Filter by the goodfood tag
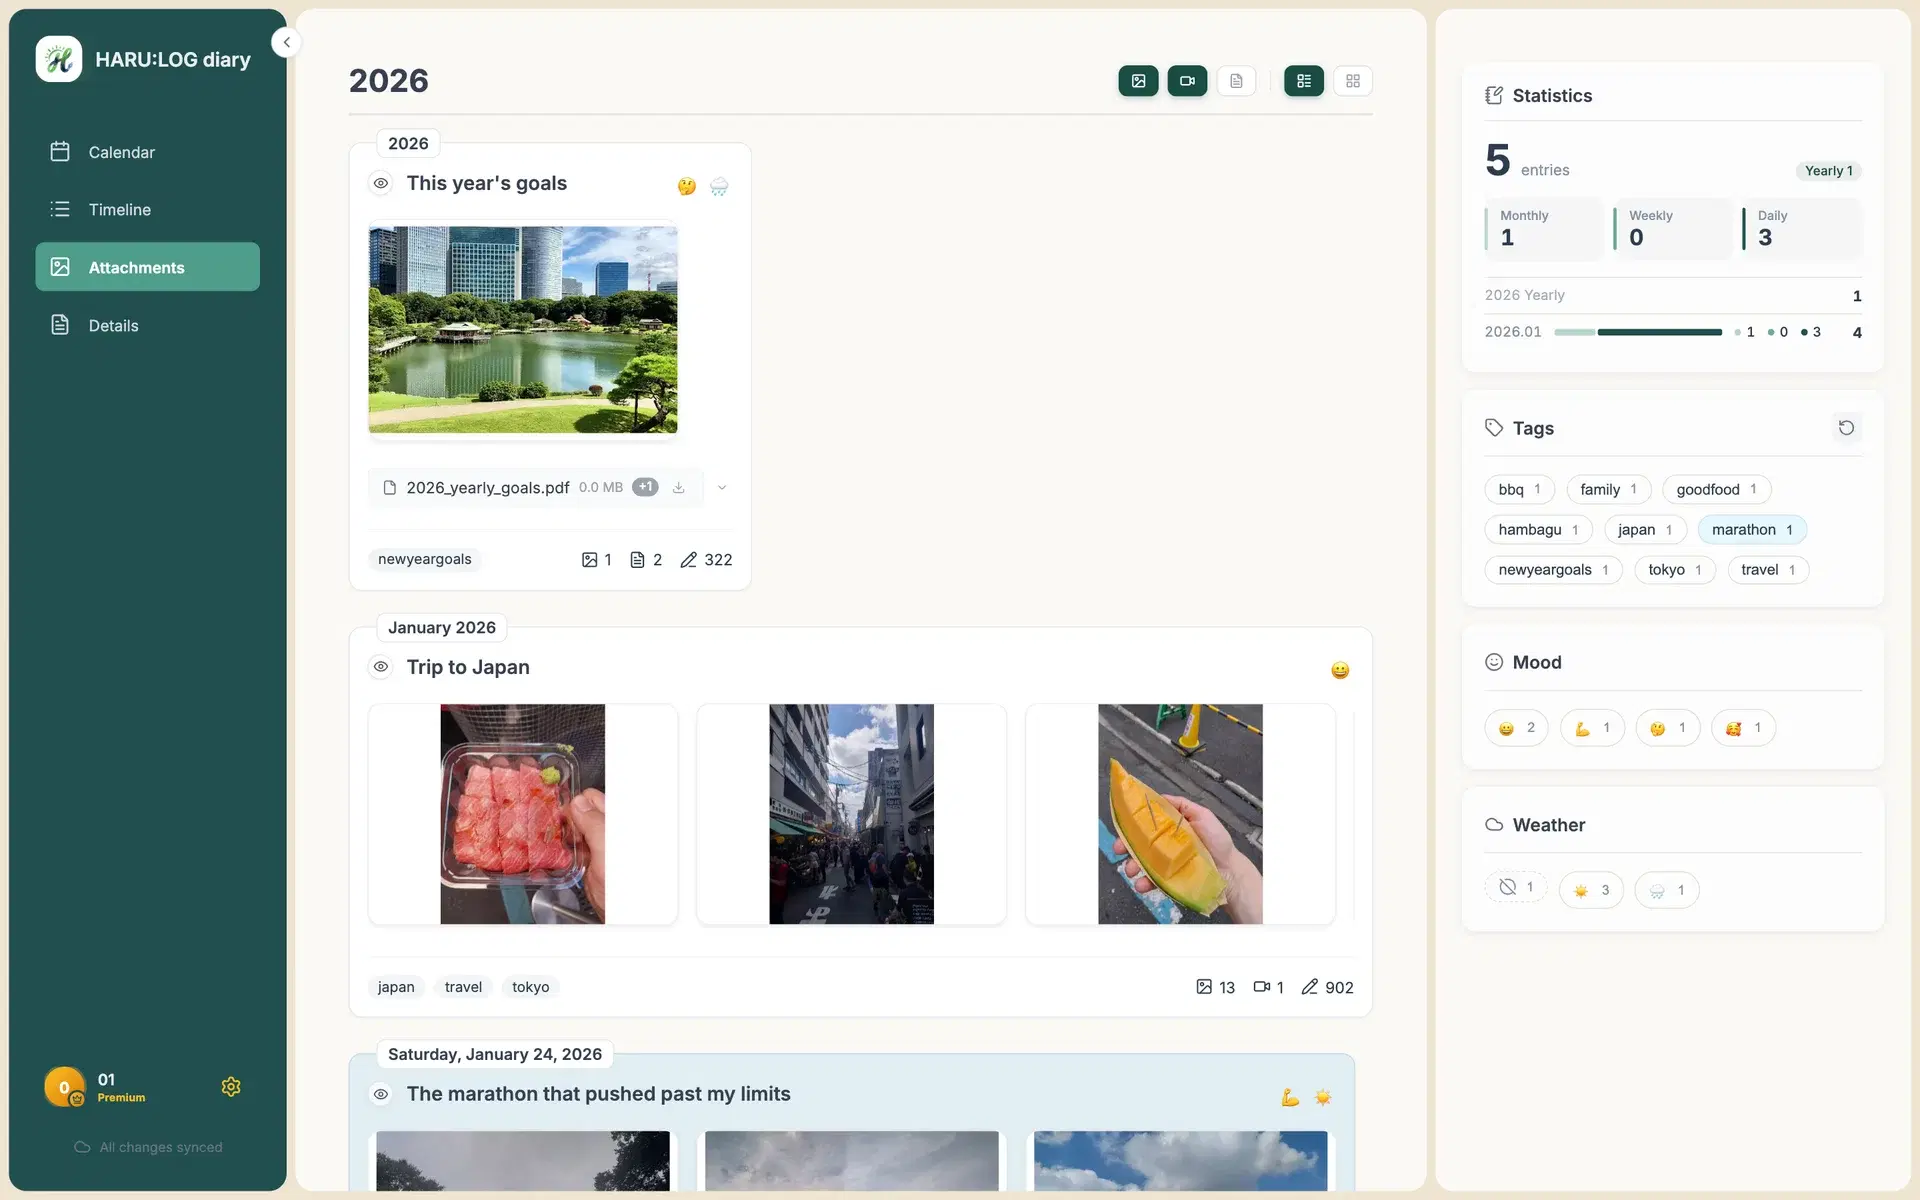 tap(1716, 489)
